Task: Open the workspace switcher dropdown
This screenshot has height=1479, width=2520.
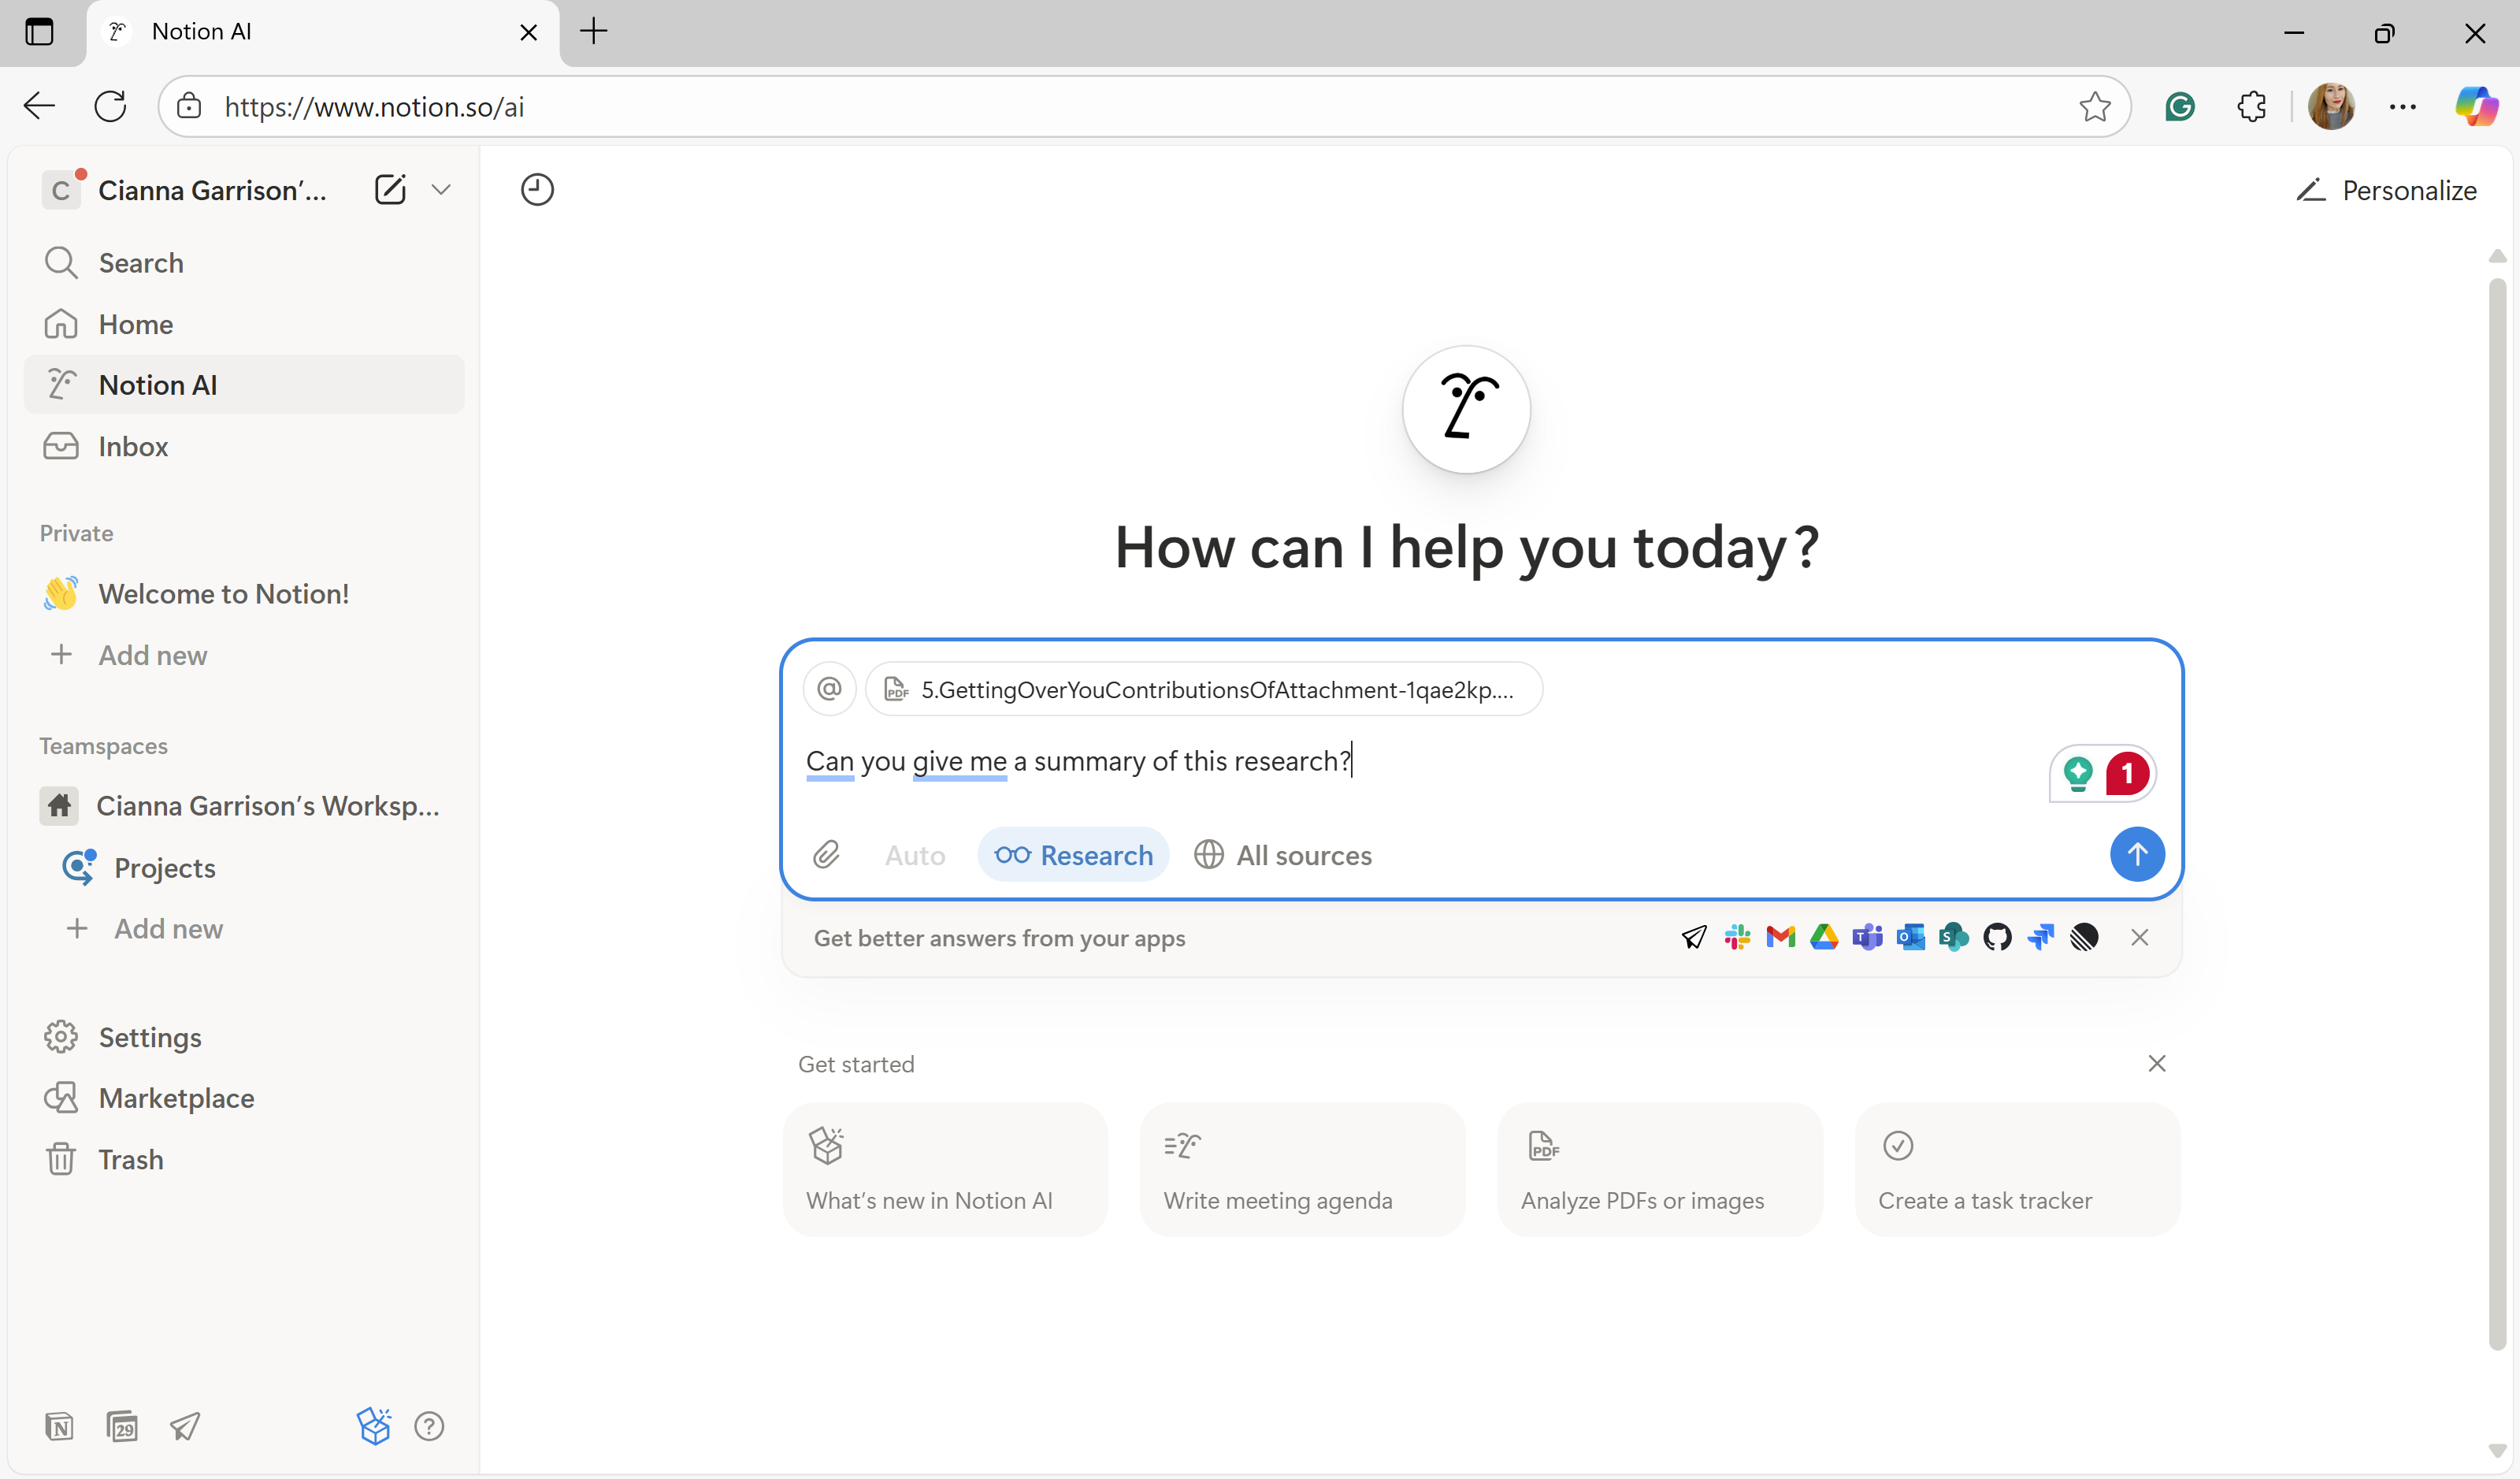Action: 442,189
